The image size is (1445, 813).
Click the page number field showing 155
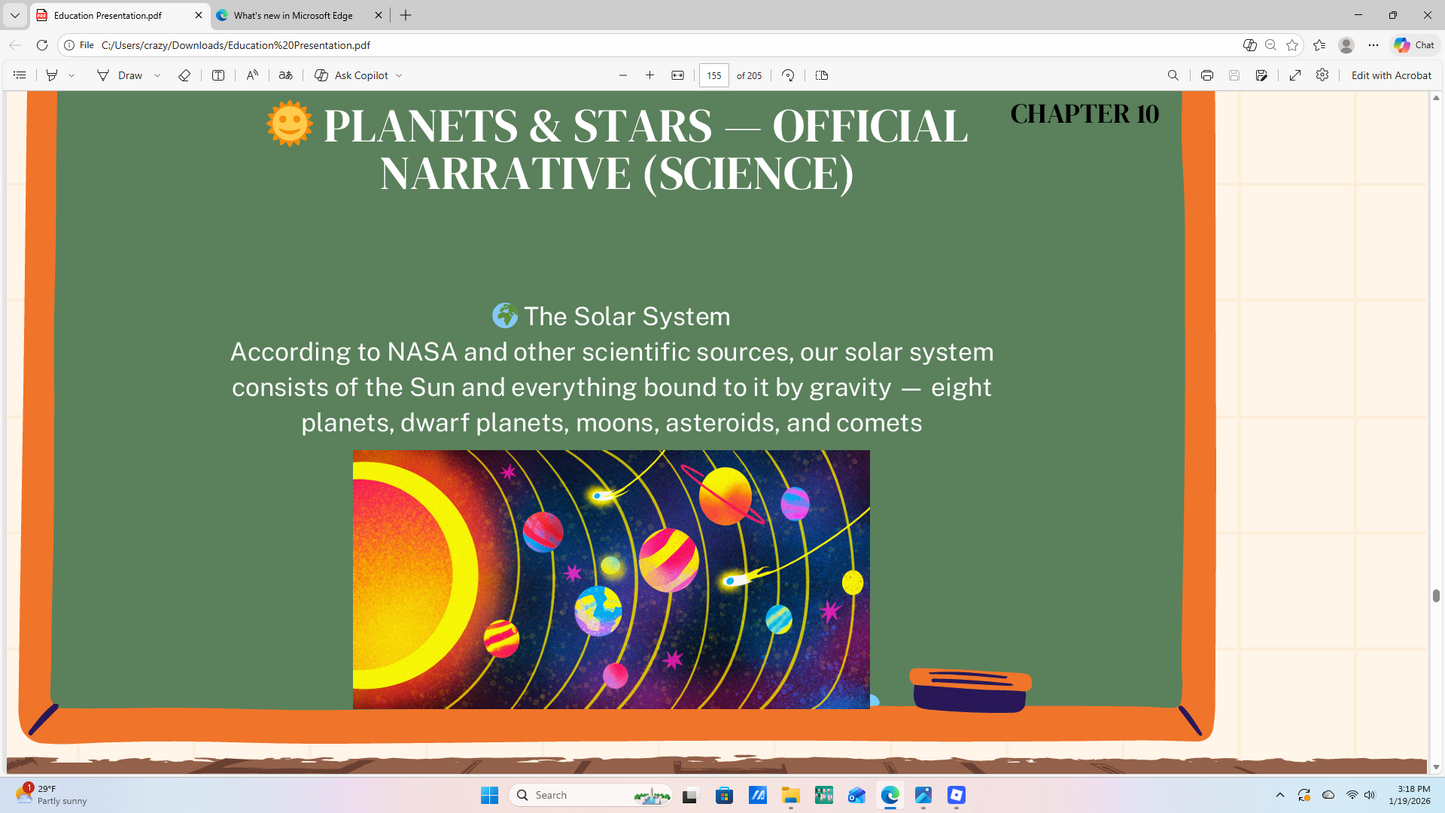pyautogui.click(x=714, y=75)
